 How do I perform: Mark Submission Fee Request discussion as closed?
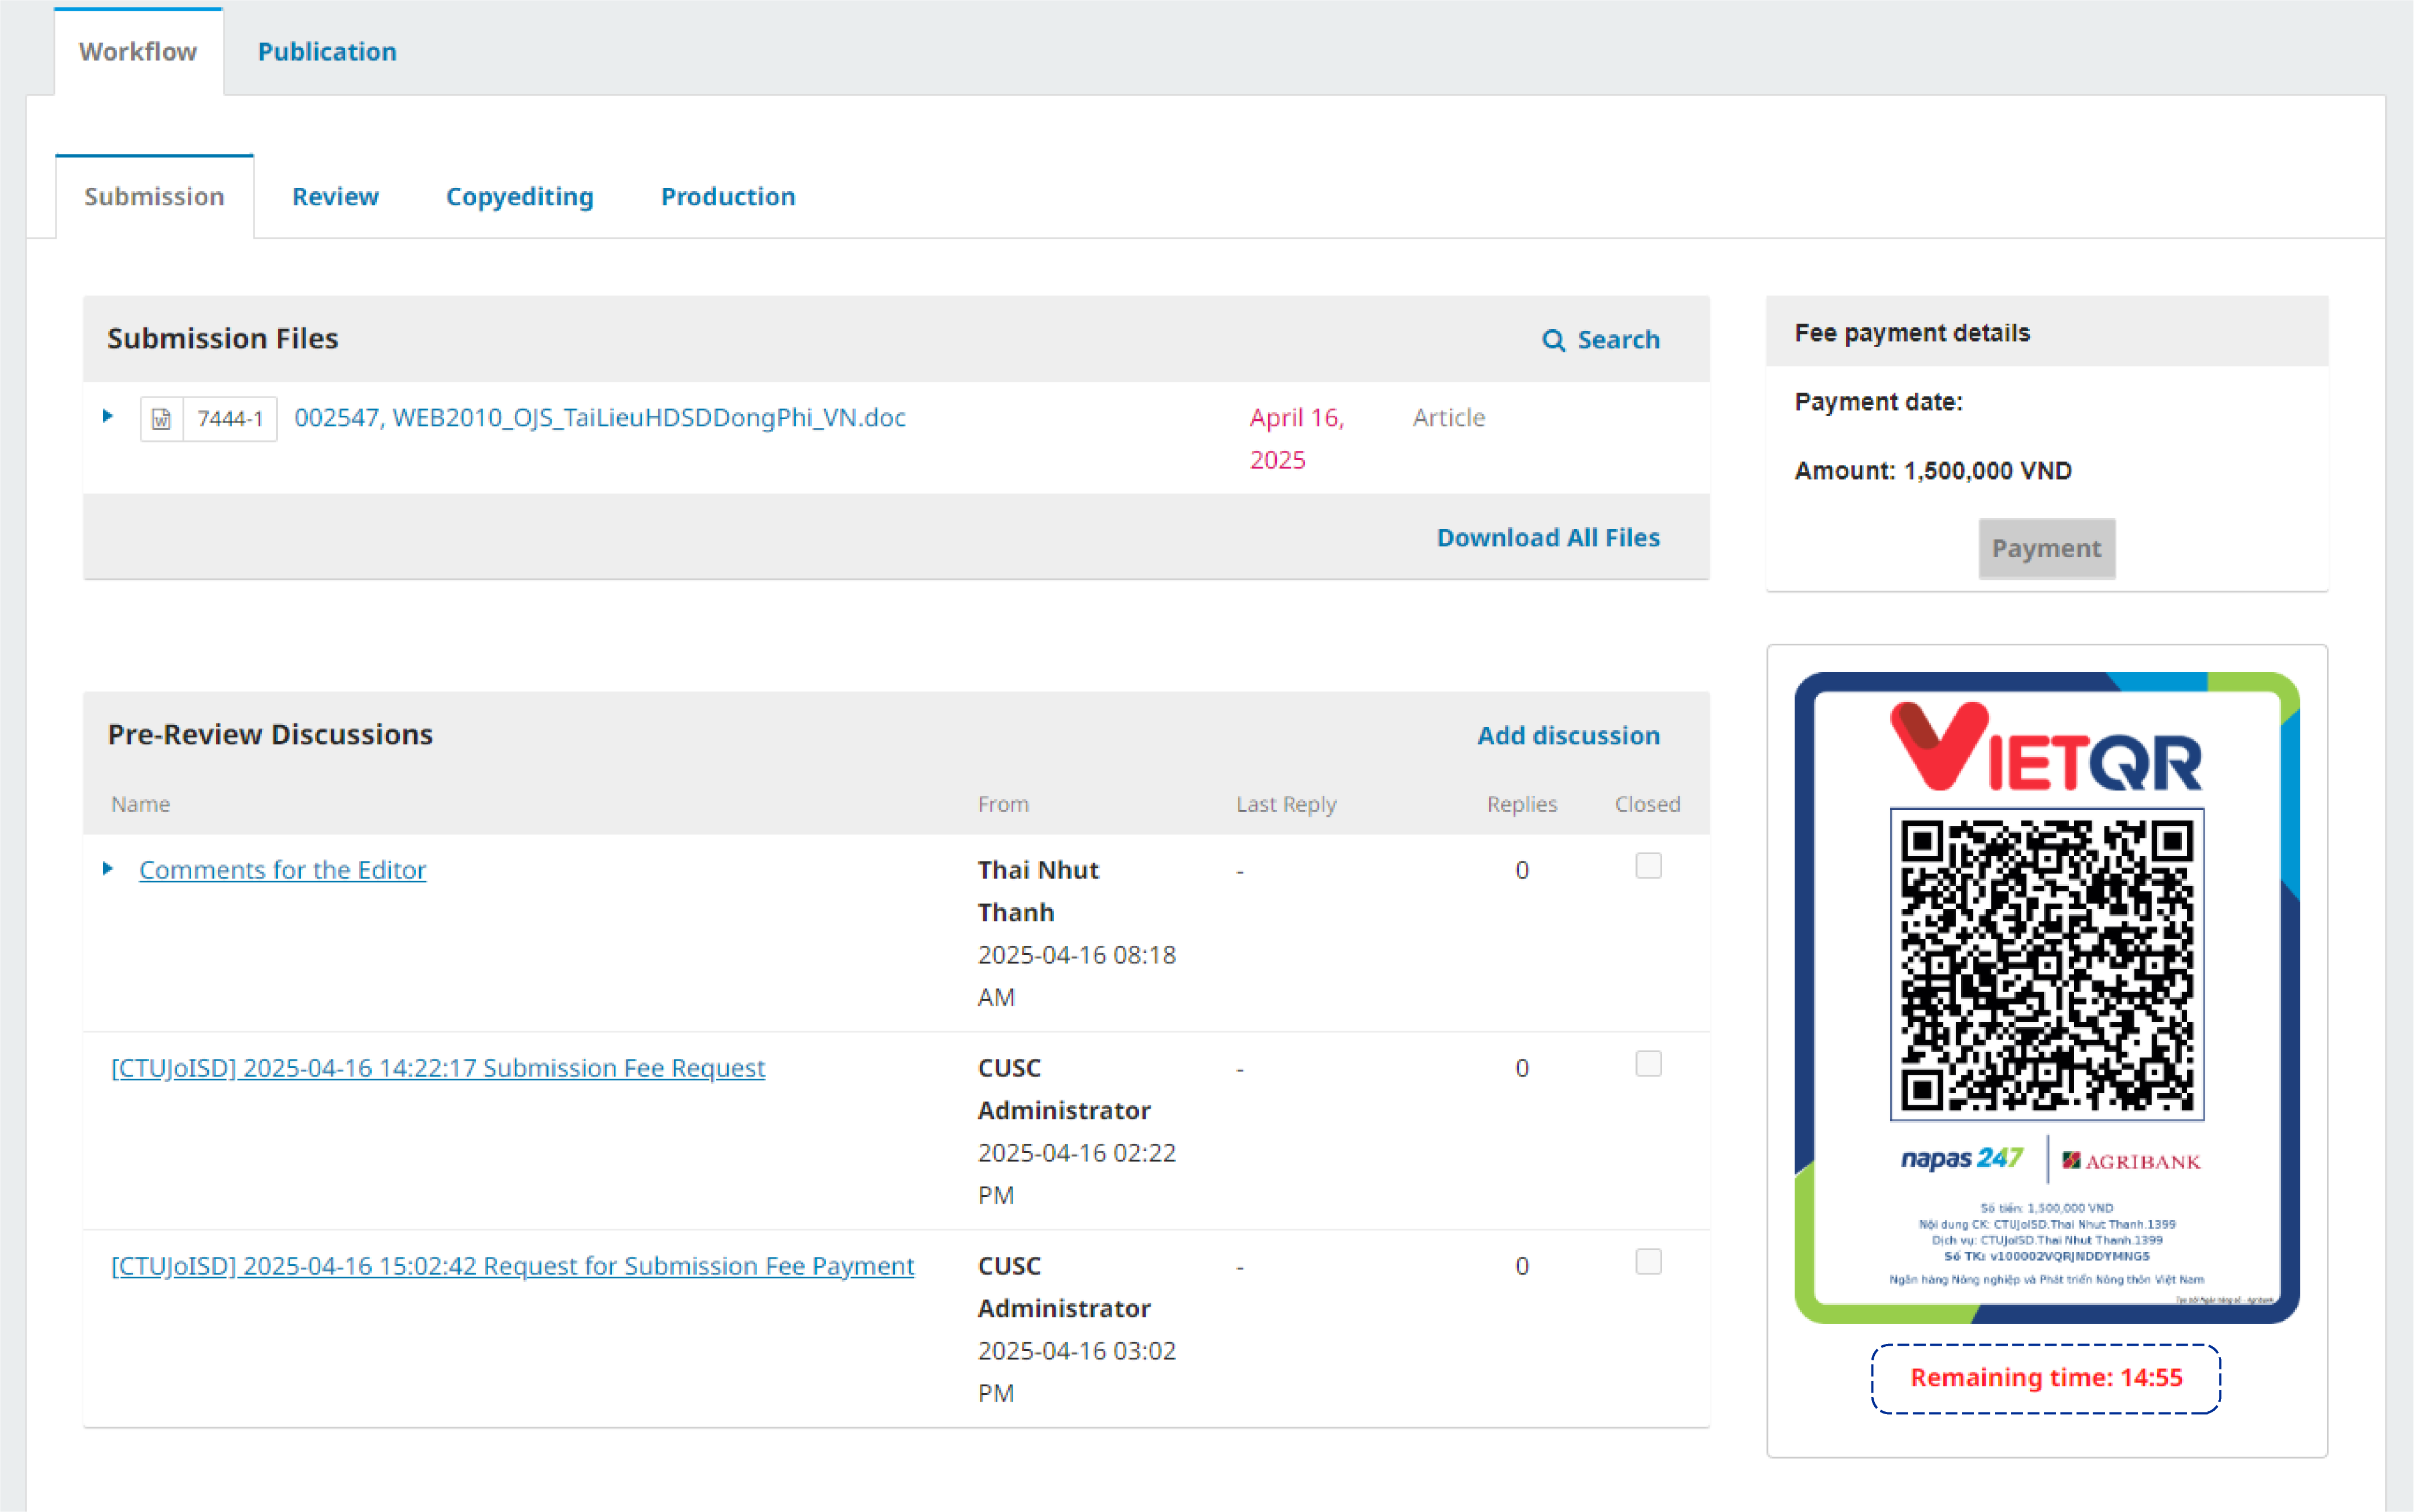(x=1648, y=1064)
